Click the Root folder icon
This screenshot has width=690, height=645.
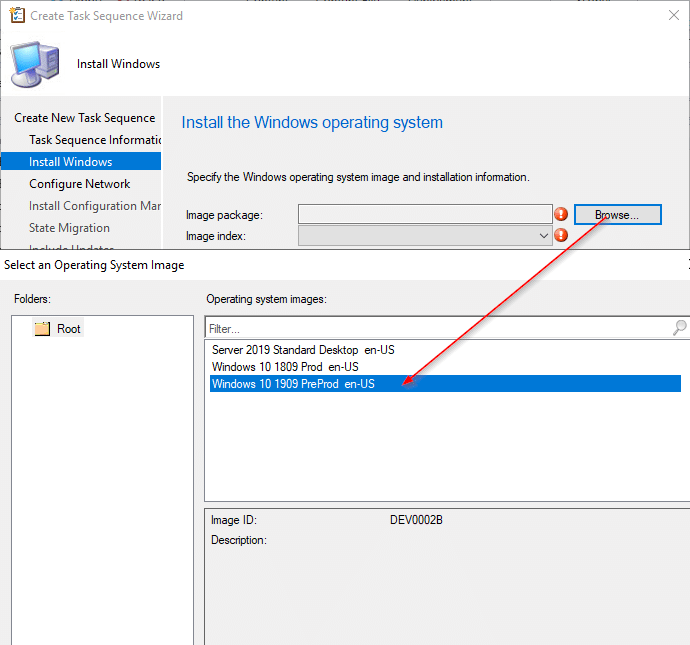42,329
